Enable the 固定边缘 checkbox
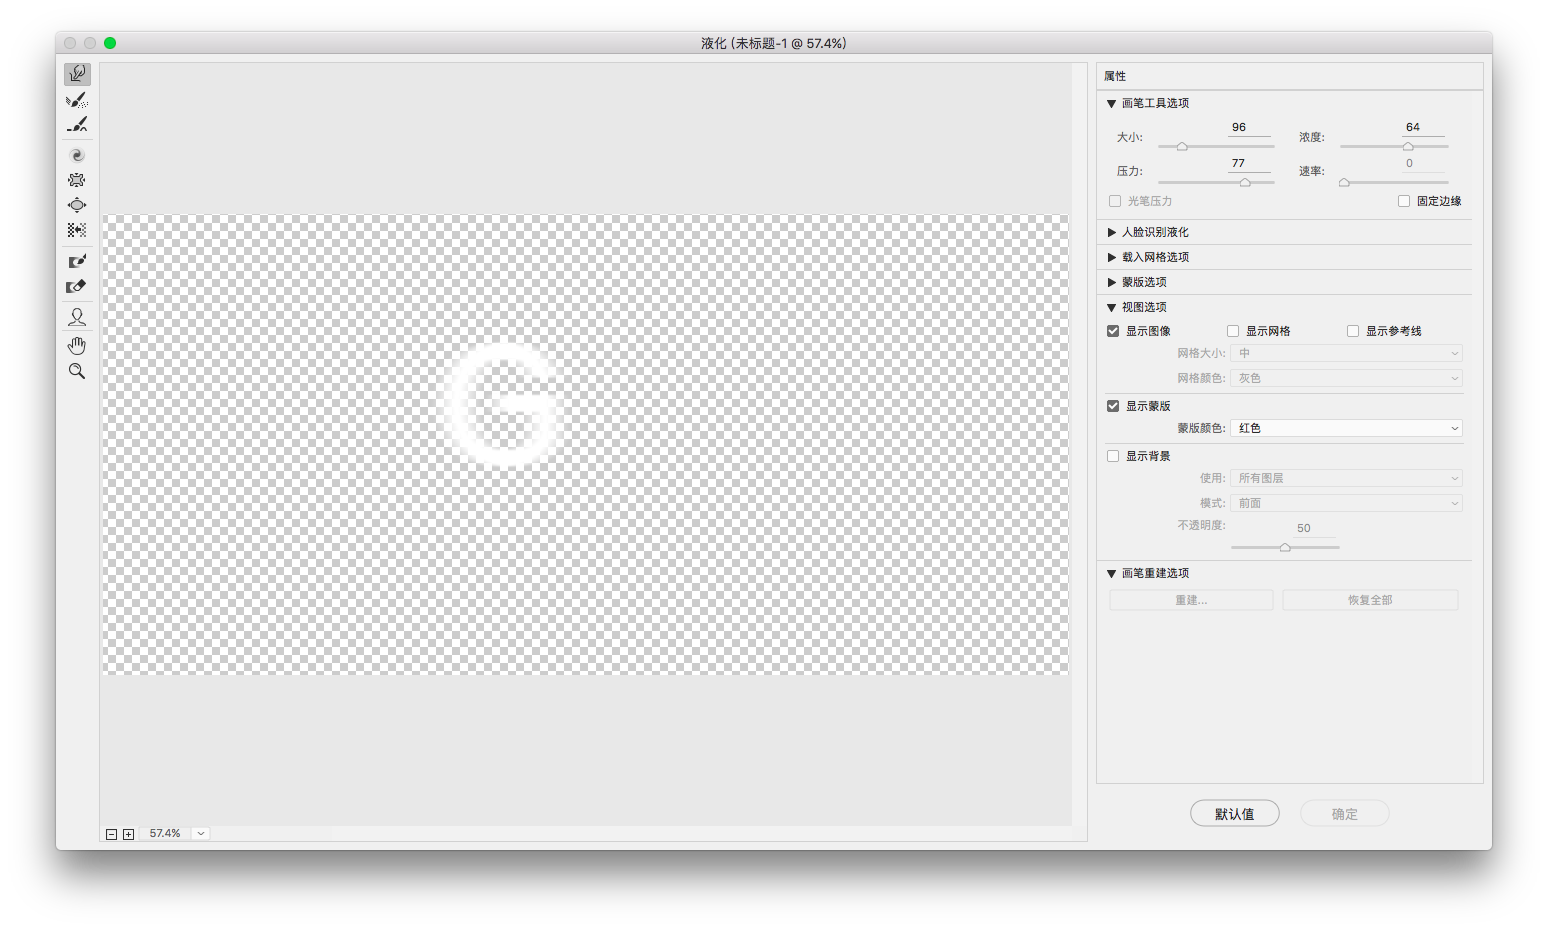 click(x=1404, y=201)
